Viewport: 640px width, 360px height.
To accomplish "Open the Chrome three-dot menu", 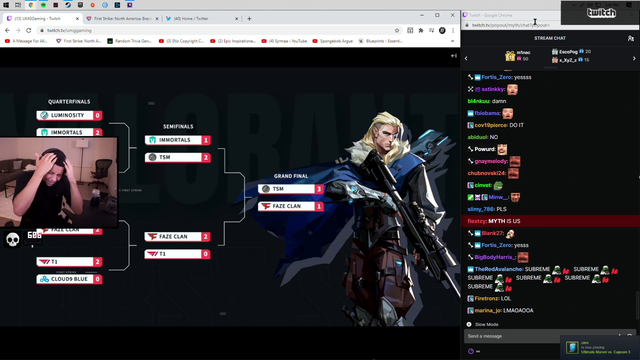I will pyautogui.click(x=453, y=31).
